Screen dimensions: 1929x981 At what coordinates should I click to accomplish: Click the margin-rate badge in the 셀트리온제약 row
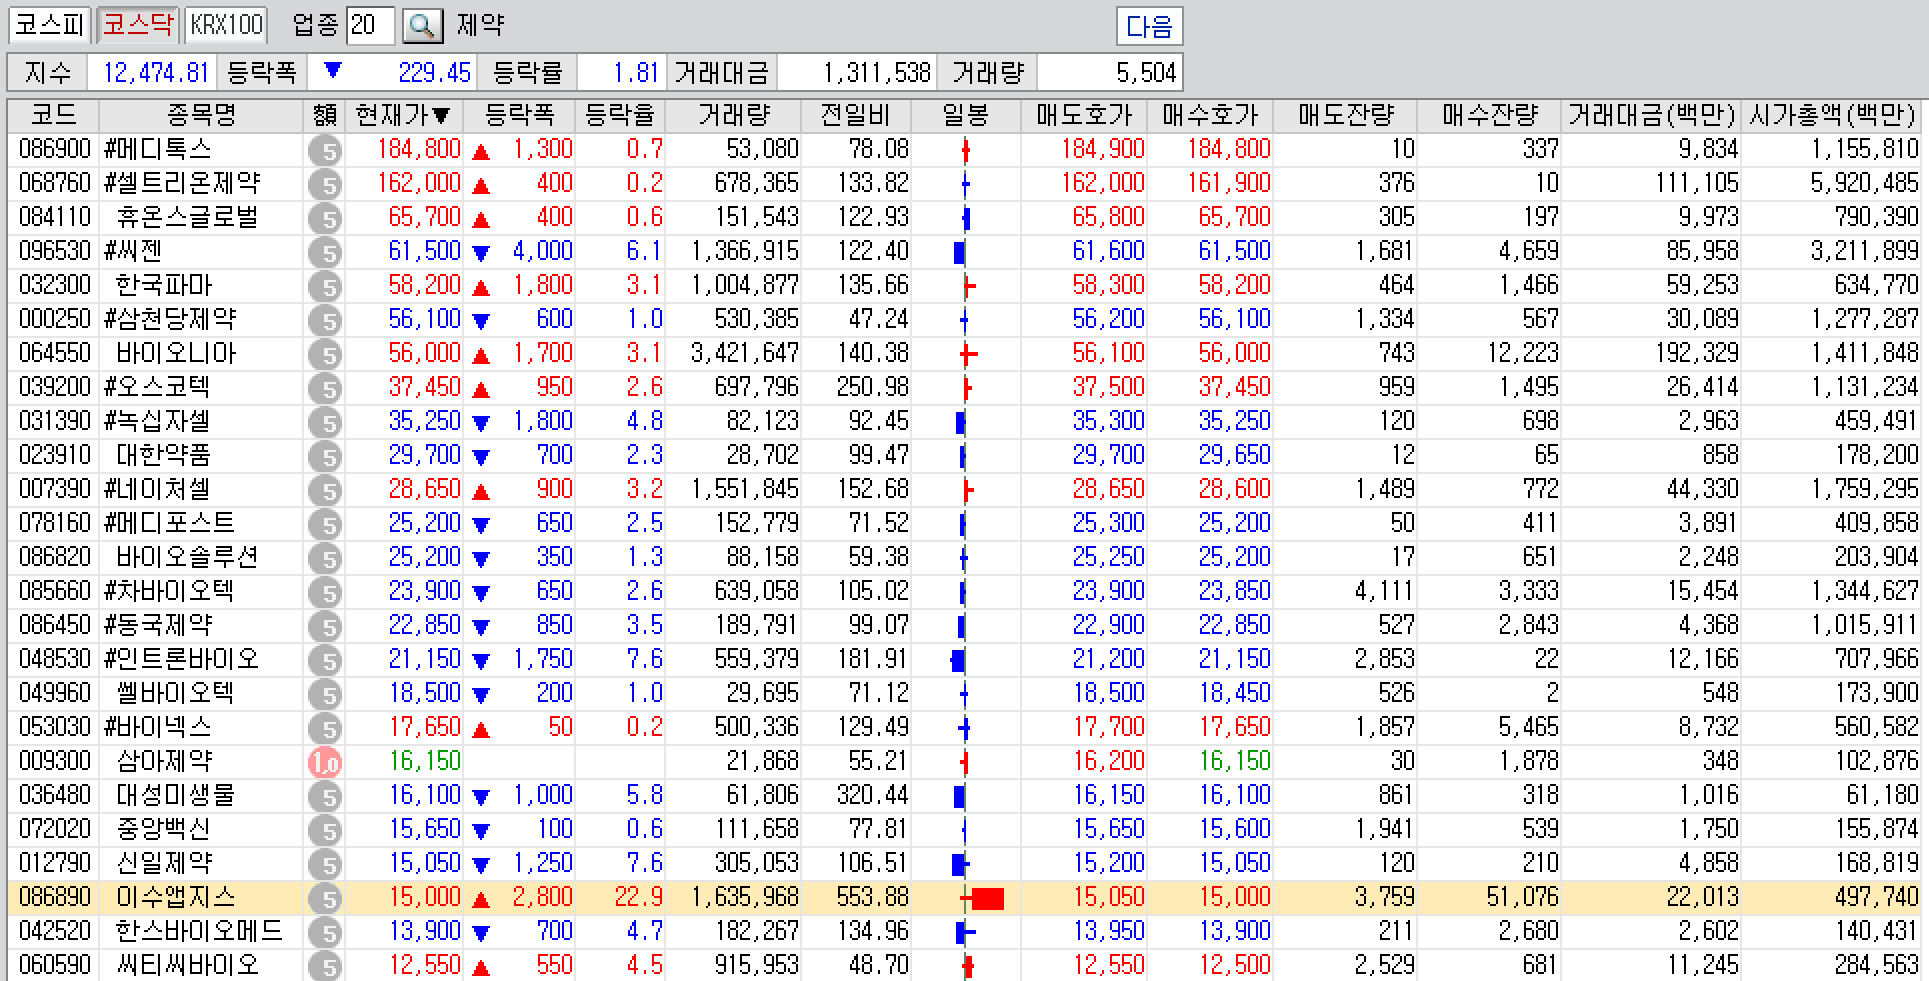pos(325,186)
